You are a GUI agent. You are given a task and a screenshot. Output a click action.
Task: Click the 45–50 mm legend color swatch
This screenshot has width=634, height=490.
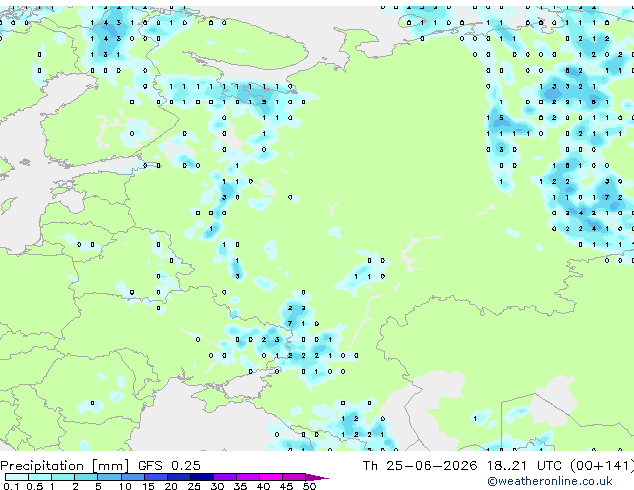pos(294,477)
